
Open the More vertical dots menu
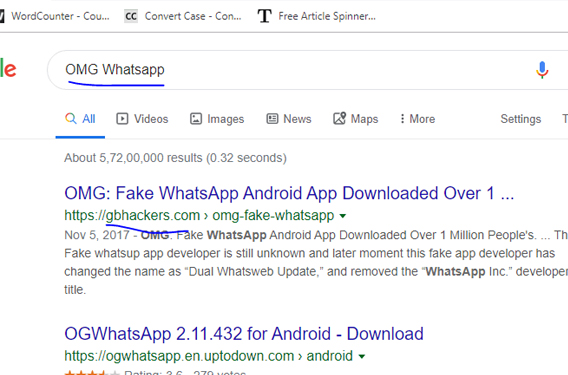pos(402,119)
